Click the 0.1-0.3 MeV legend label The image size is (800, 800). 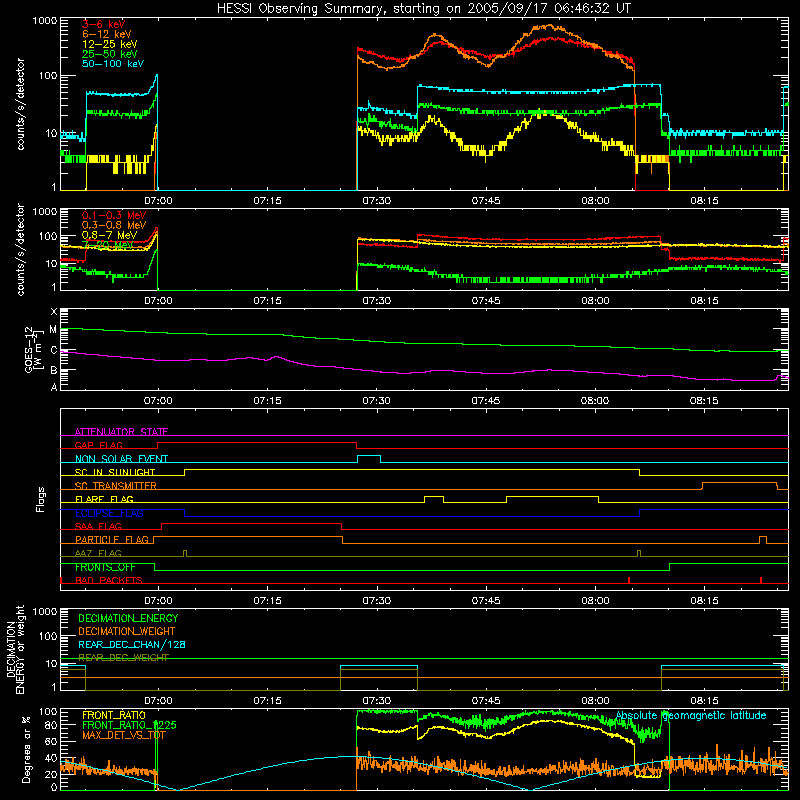click(x=114, y=215)
